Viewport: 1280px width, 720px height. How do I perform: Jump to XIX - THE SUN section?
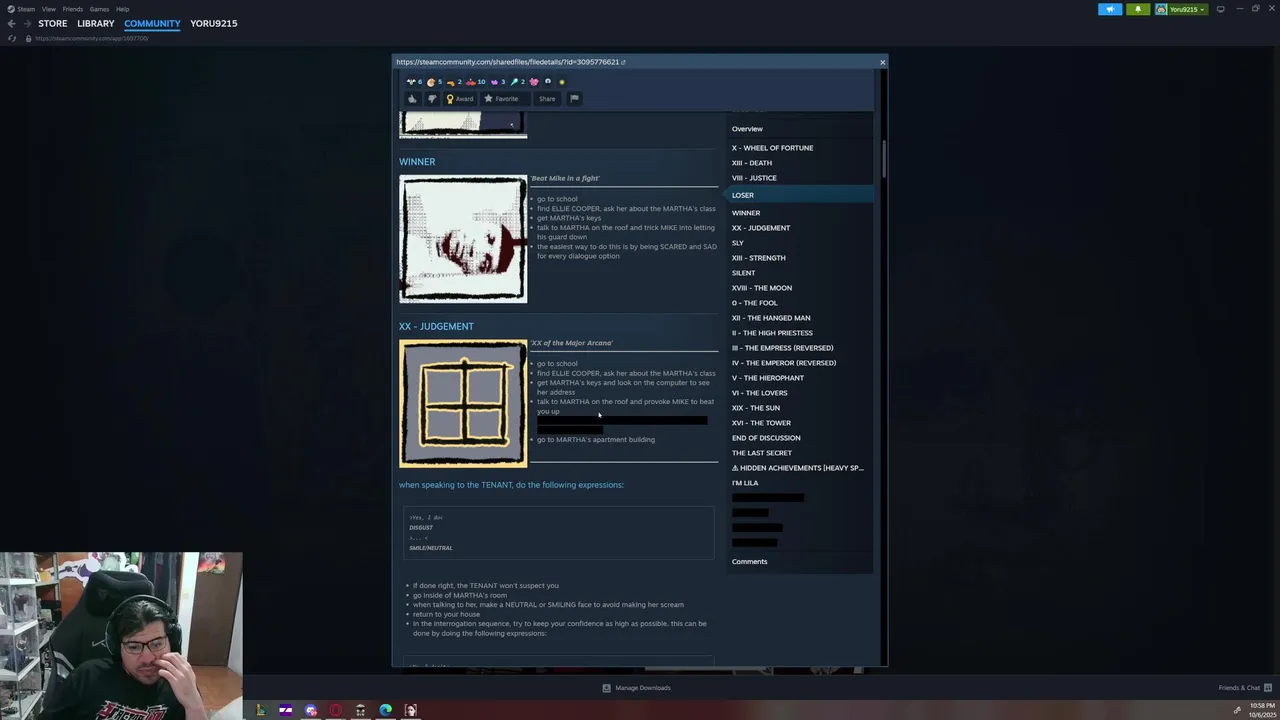[x=755, y=408]
